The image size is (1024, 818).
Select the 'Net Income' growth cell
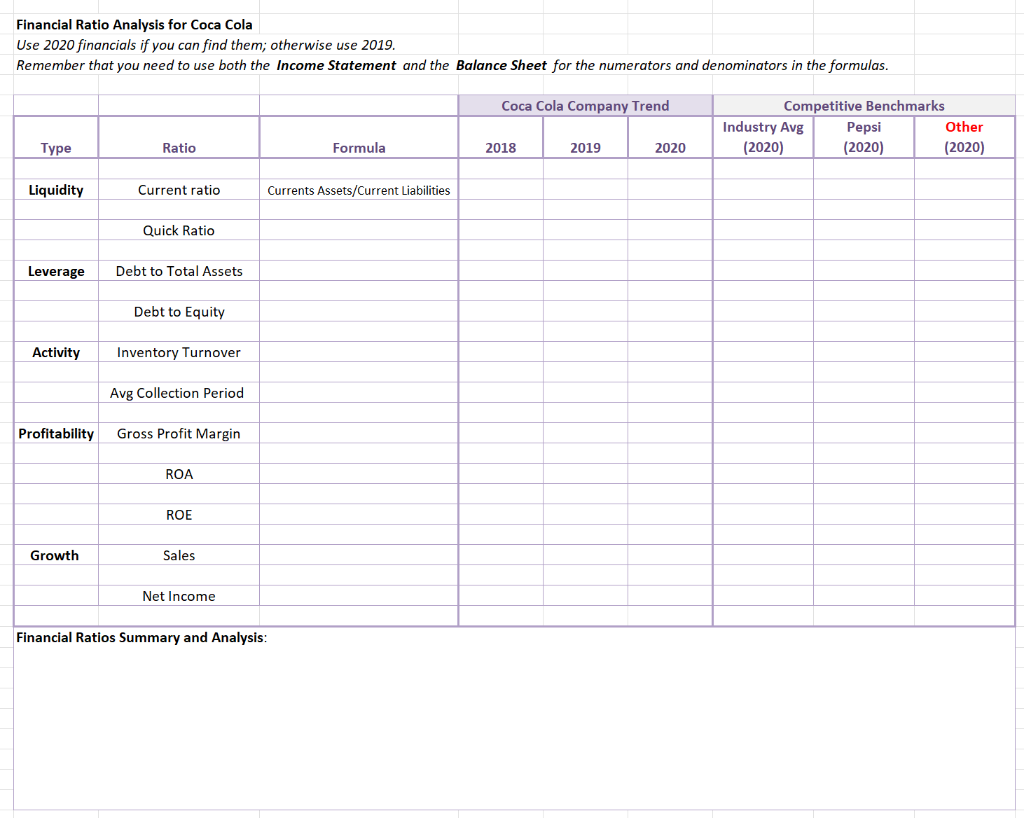179,596
